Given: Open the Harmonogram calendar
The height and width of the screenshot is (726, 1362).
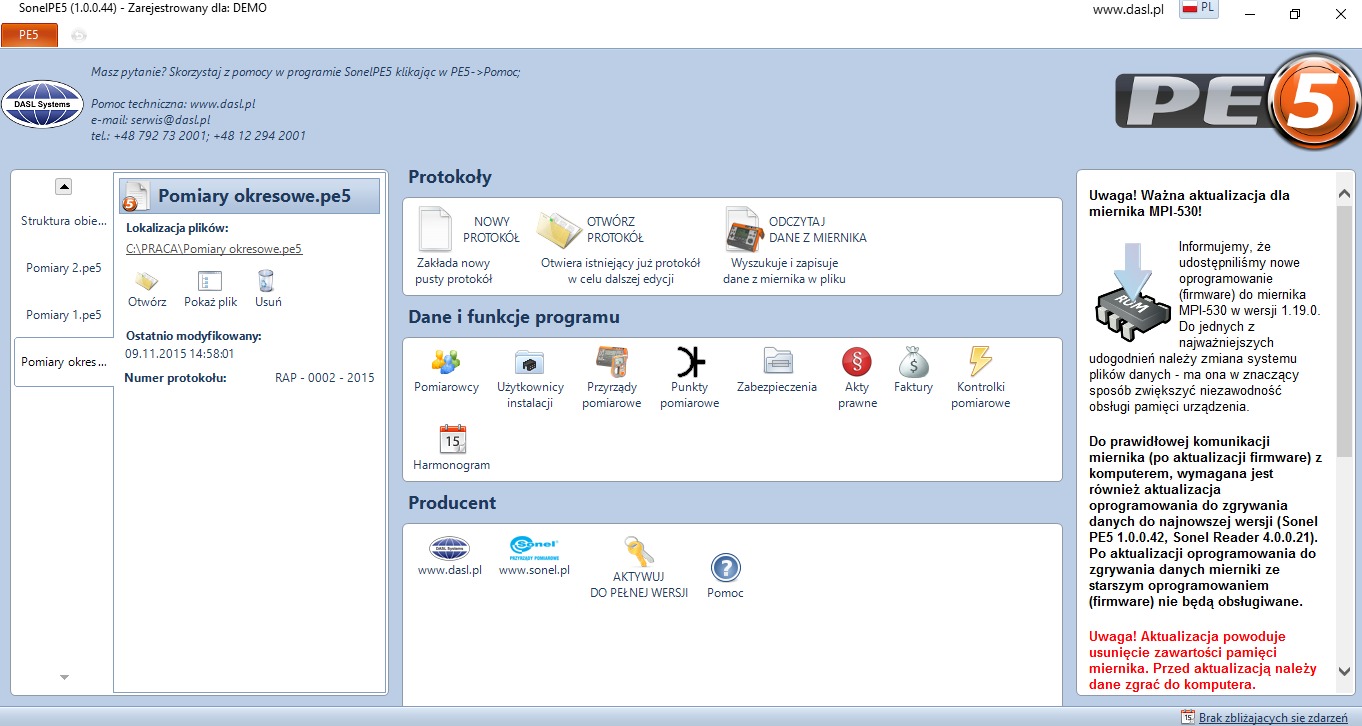Looking at the screenshot, I should pyautogui.click(x=452, y=440).
